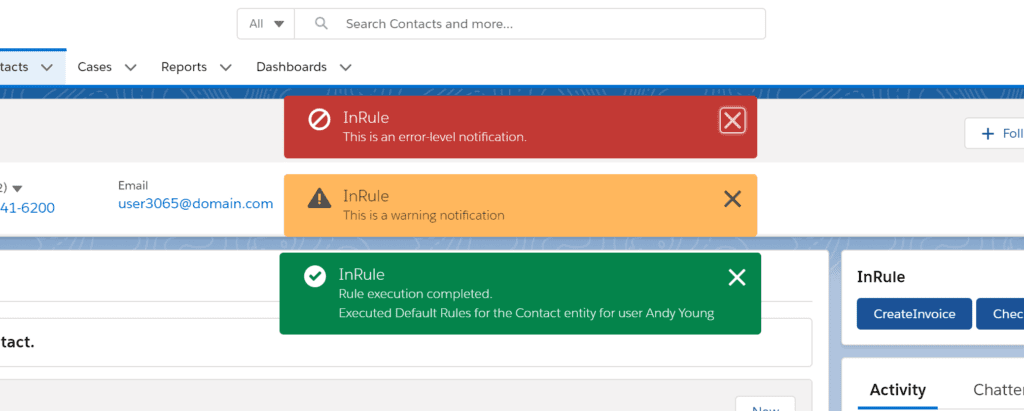
Task: Go to the Dashboards tab
Action: click(291, 67)
